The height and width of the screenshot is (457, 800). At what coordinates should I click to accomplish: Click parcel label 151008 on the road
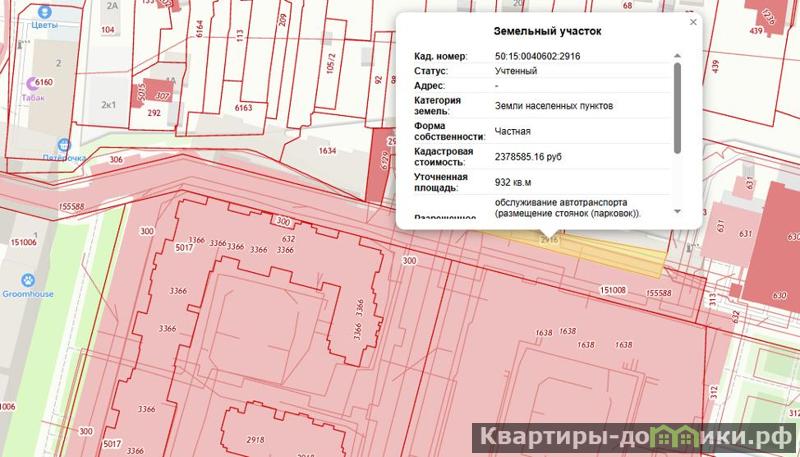click(612, 289)
